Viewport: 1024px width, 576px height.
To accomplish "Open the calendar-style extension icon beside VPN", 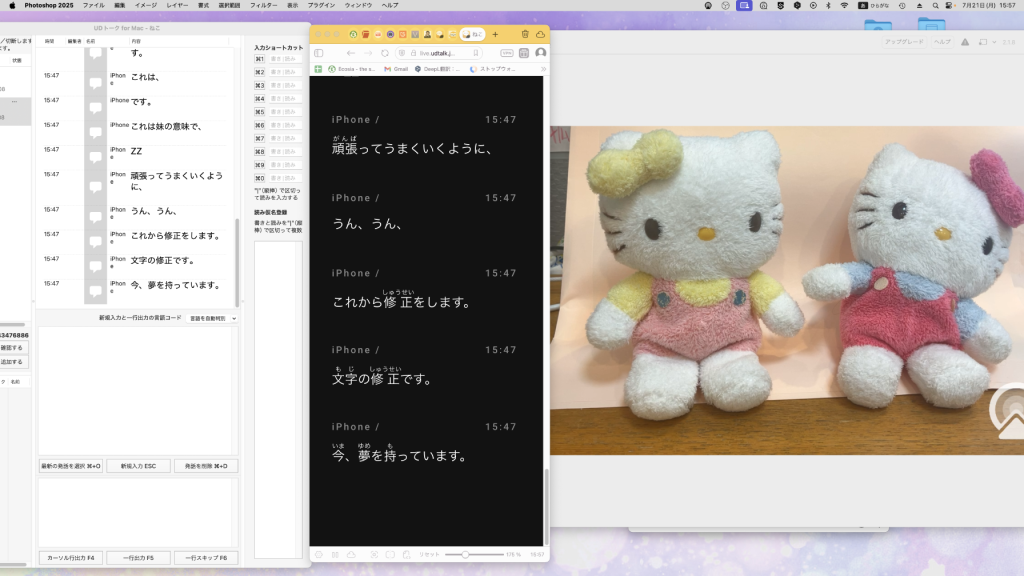I will (524, 53).
